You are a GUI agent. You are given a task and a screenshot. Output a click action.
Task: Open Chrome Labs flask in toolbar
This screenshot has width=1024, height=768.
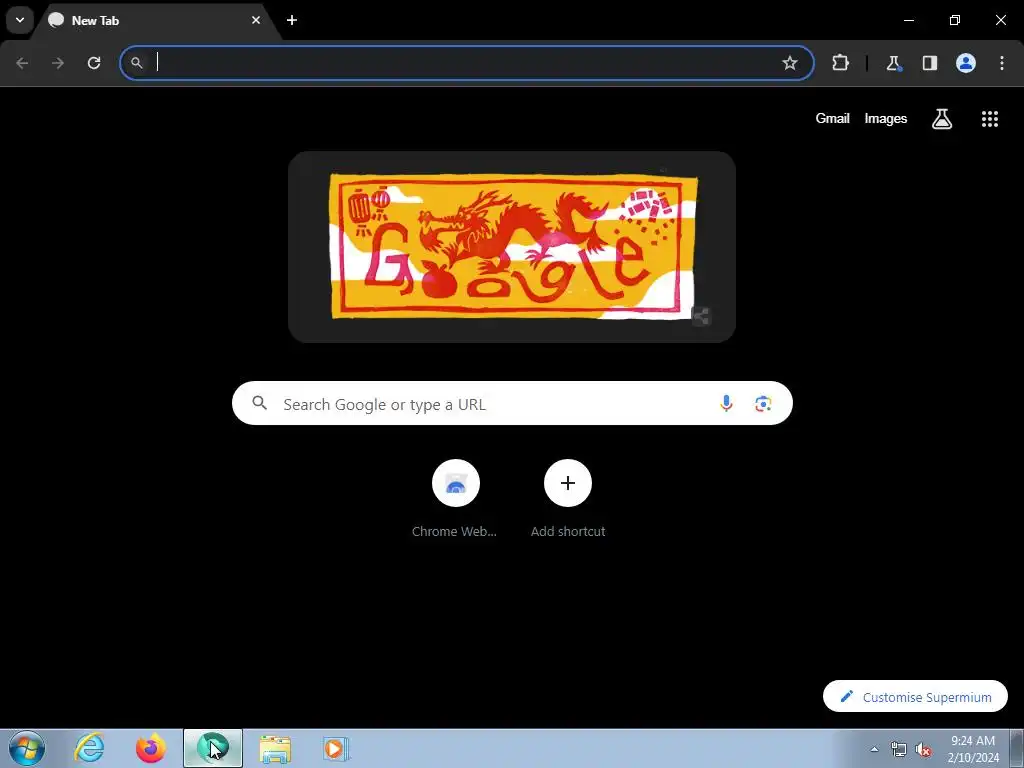[893, 63]
